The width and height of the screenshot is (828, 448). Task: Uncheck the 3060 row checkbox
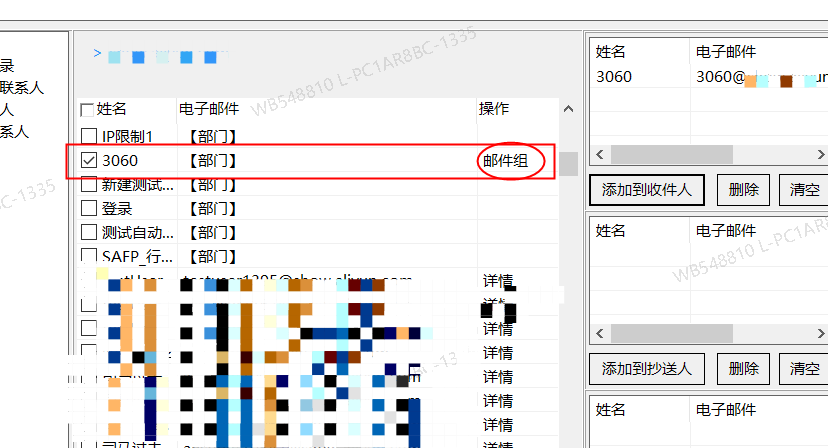point(88,160)
